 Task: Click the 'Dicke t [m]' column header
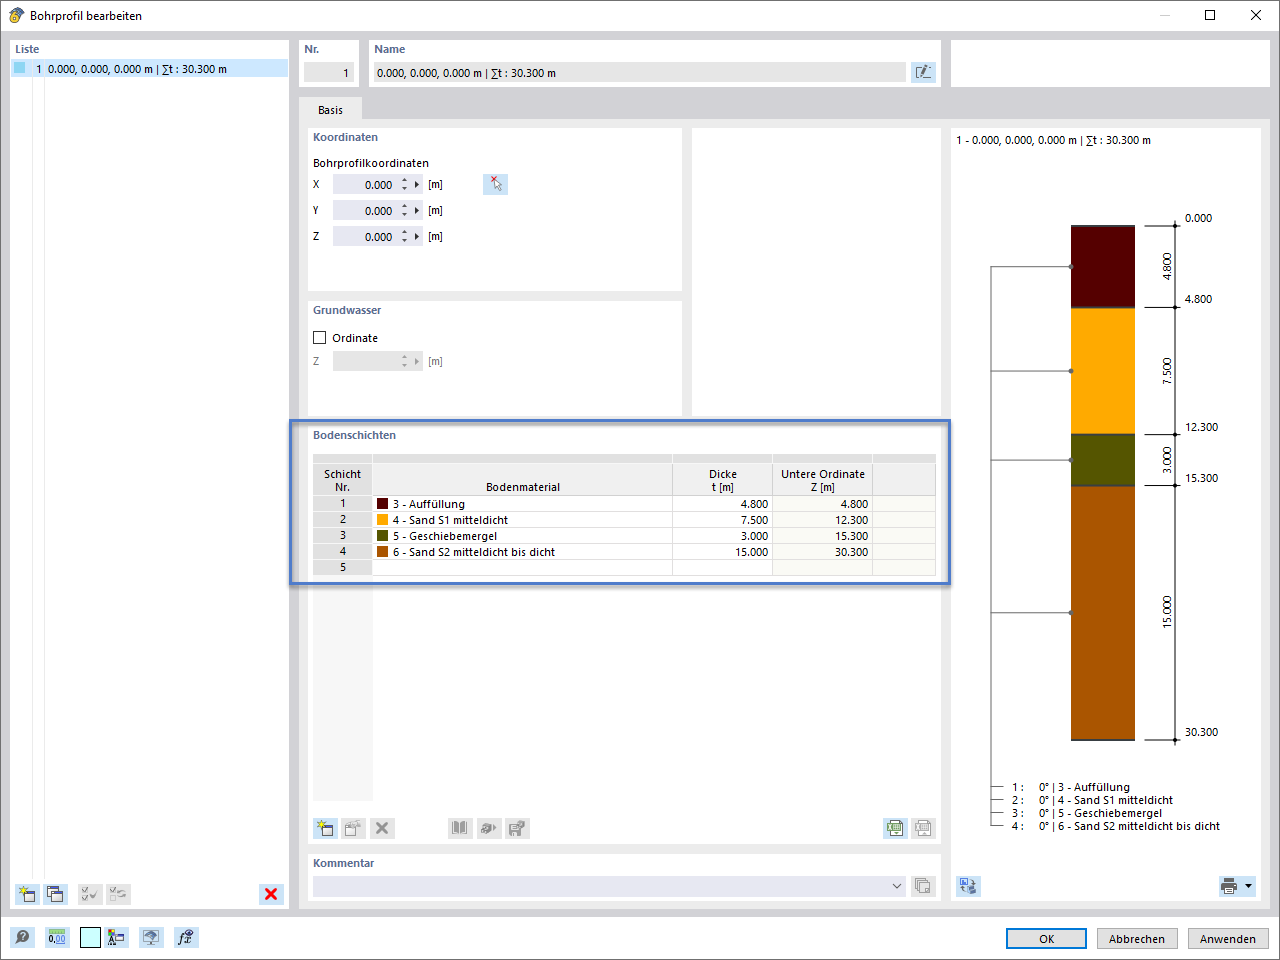pos(722,480)
